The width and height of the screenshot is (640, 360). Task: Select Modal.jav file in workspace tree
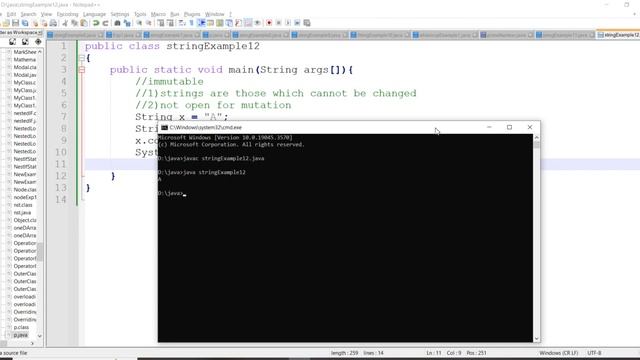[x=25, y=75]
